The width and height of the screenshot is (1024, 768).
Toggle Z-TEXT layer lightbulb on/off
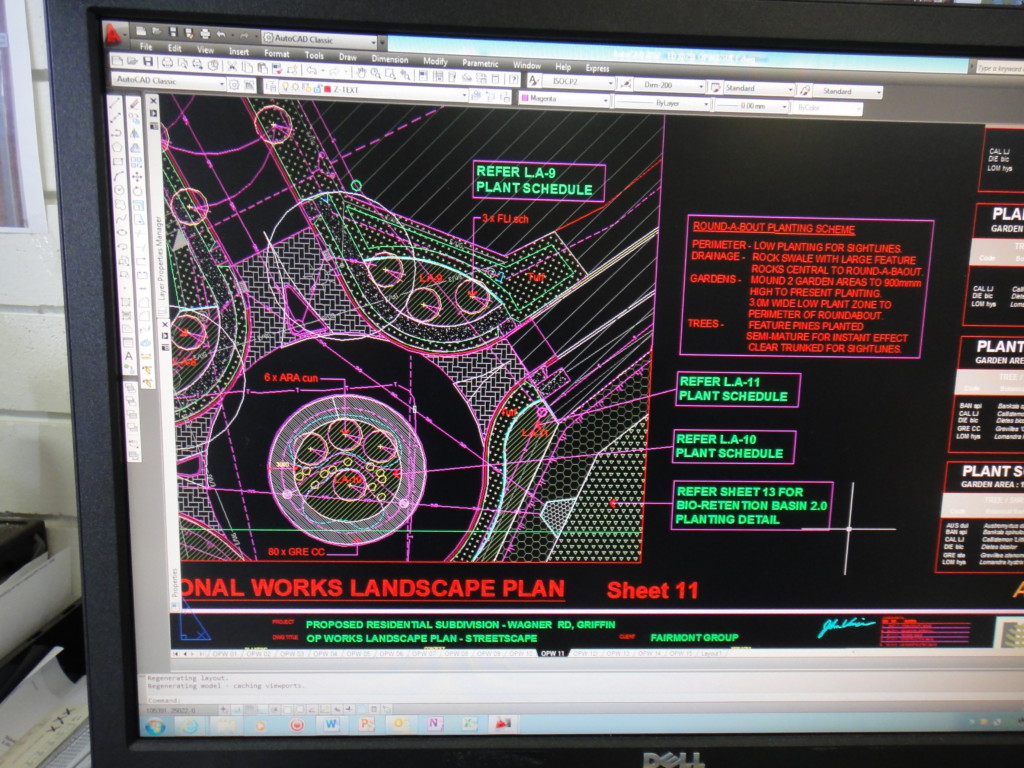click(x=285, y=87)
